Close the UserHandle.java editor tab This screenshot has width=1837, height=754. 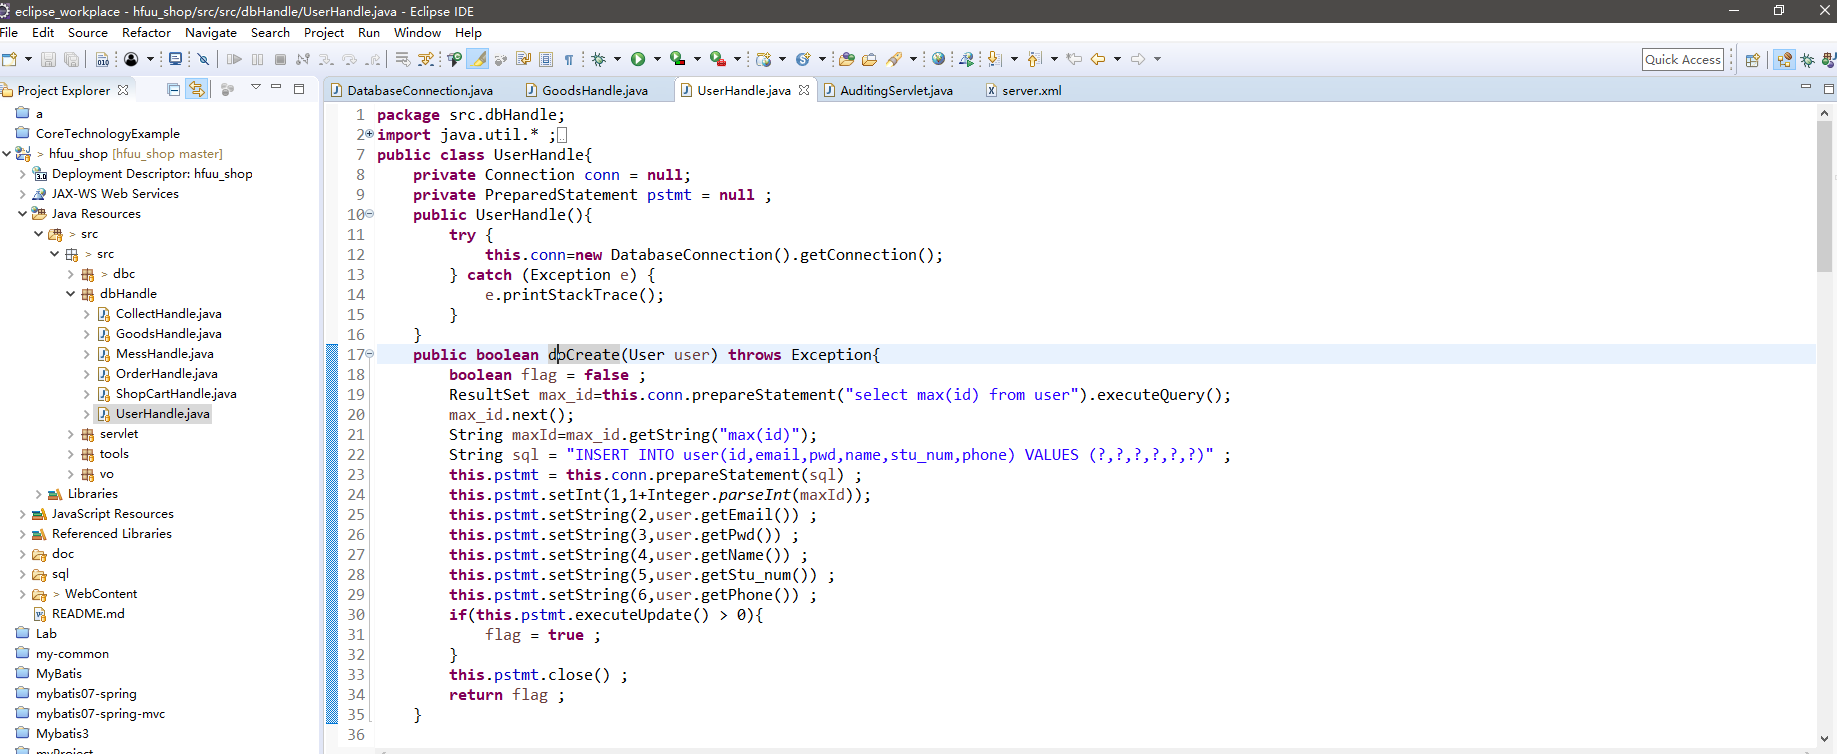[x=804, y=90]
